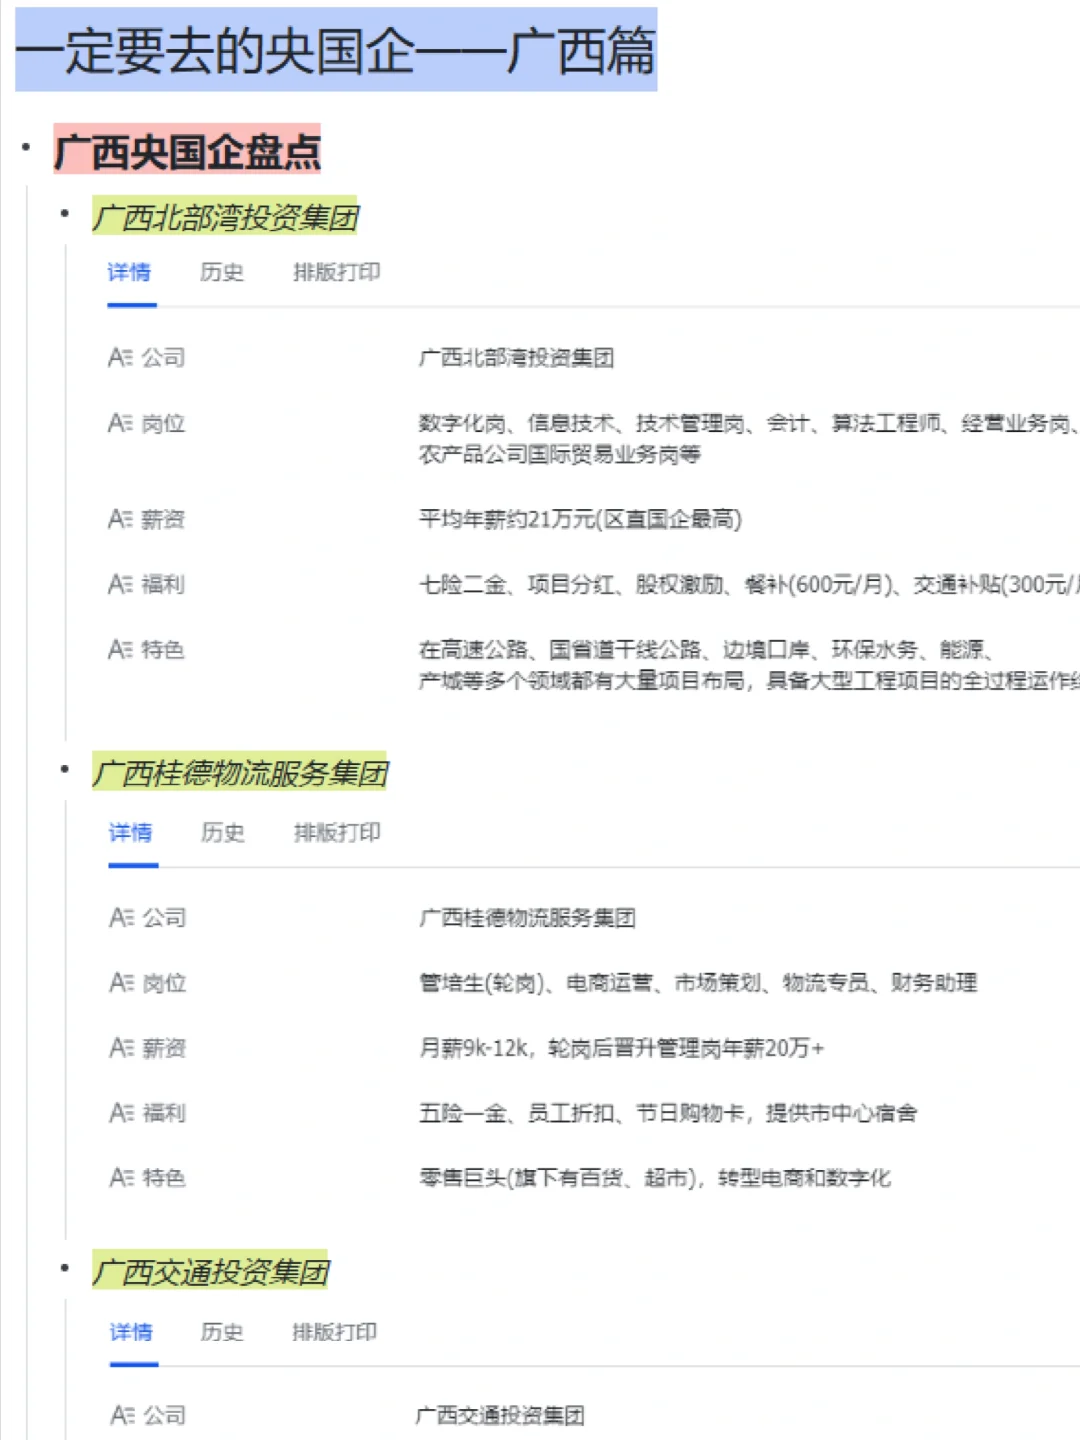Click the text-type icon beside 特色 in 桂德物流 section

[x=121, y=1178]
